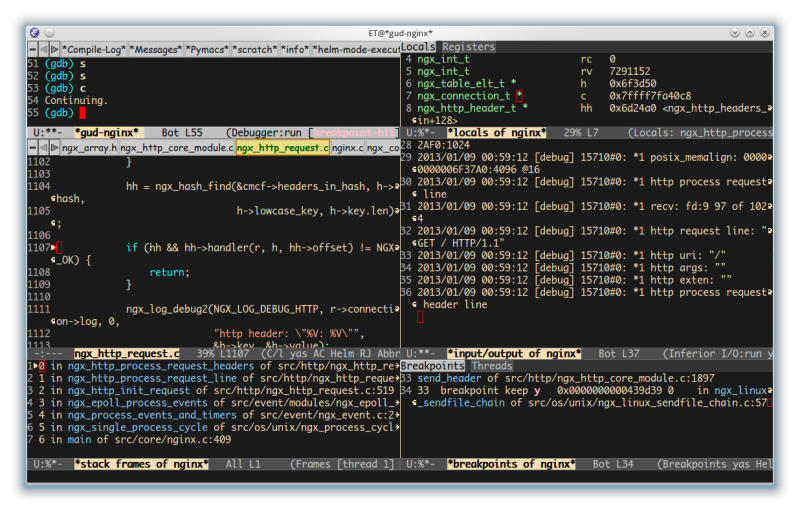Open the nginx.c file tab

pos(347,148)
